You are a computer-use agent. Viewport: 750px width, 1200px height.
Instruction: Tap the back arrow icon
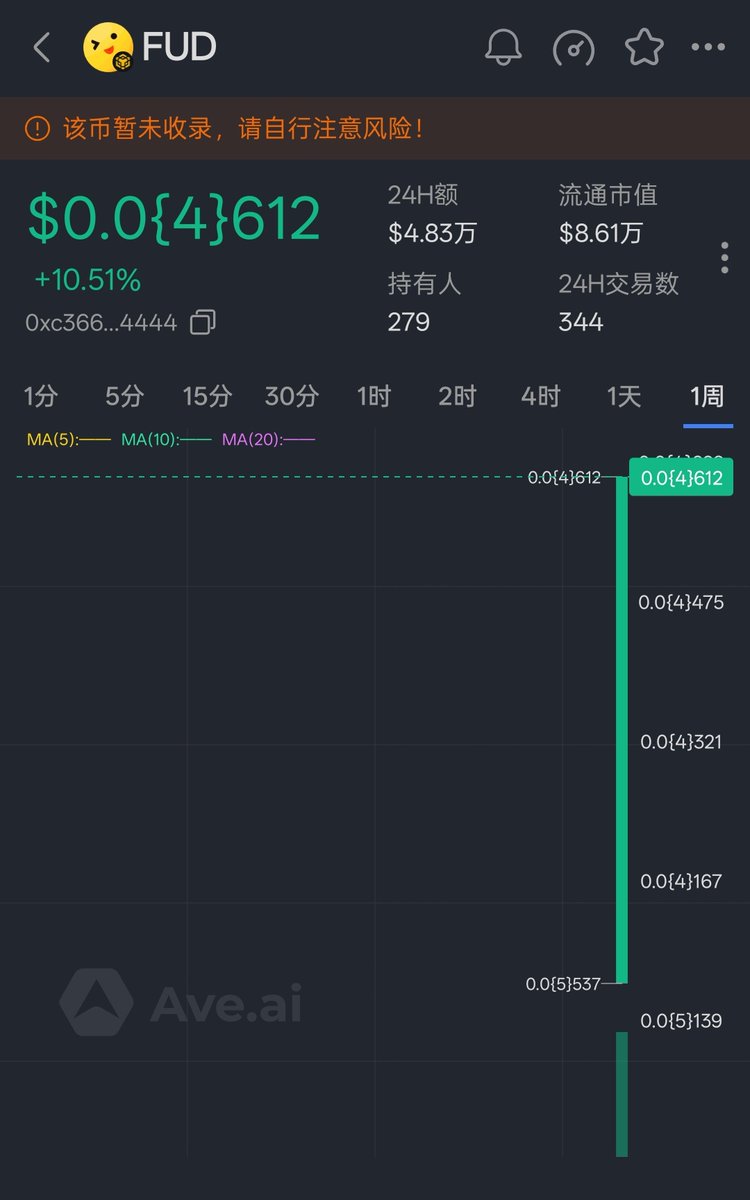coord(42,47)
